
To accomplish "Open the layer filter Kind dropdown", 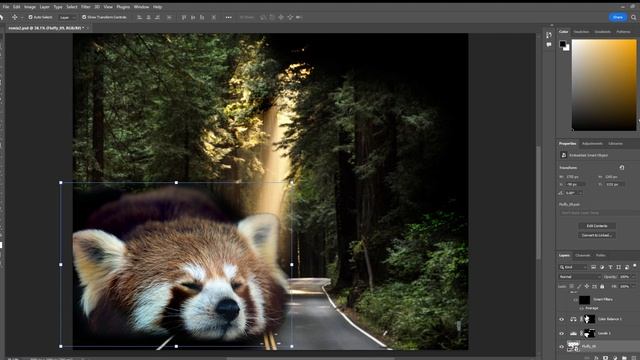I will coord(573,267).
